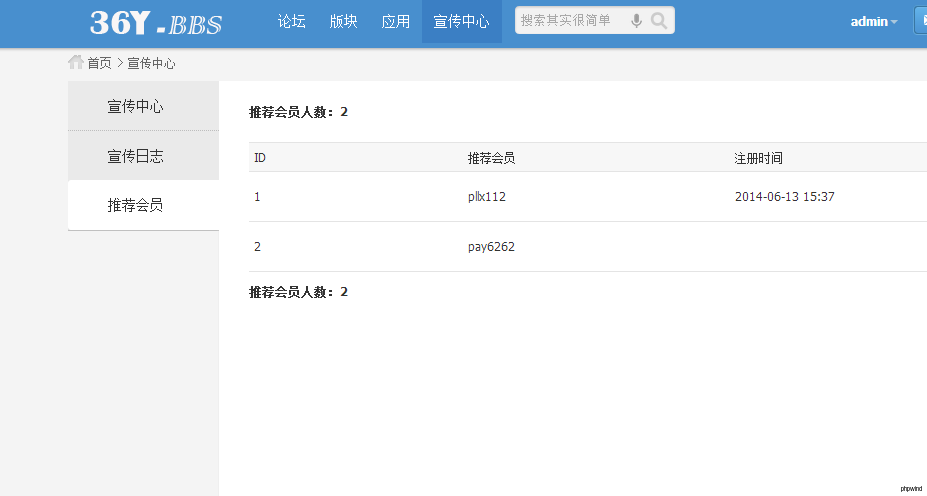Select 宣传中心 in the left sidebar

coord(135,106)
